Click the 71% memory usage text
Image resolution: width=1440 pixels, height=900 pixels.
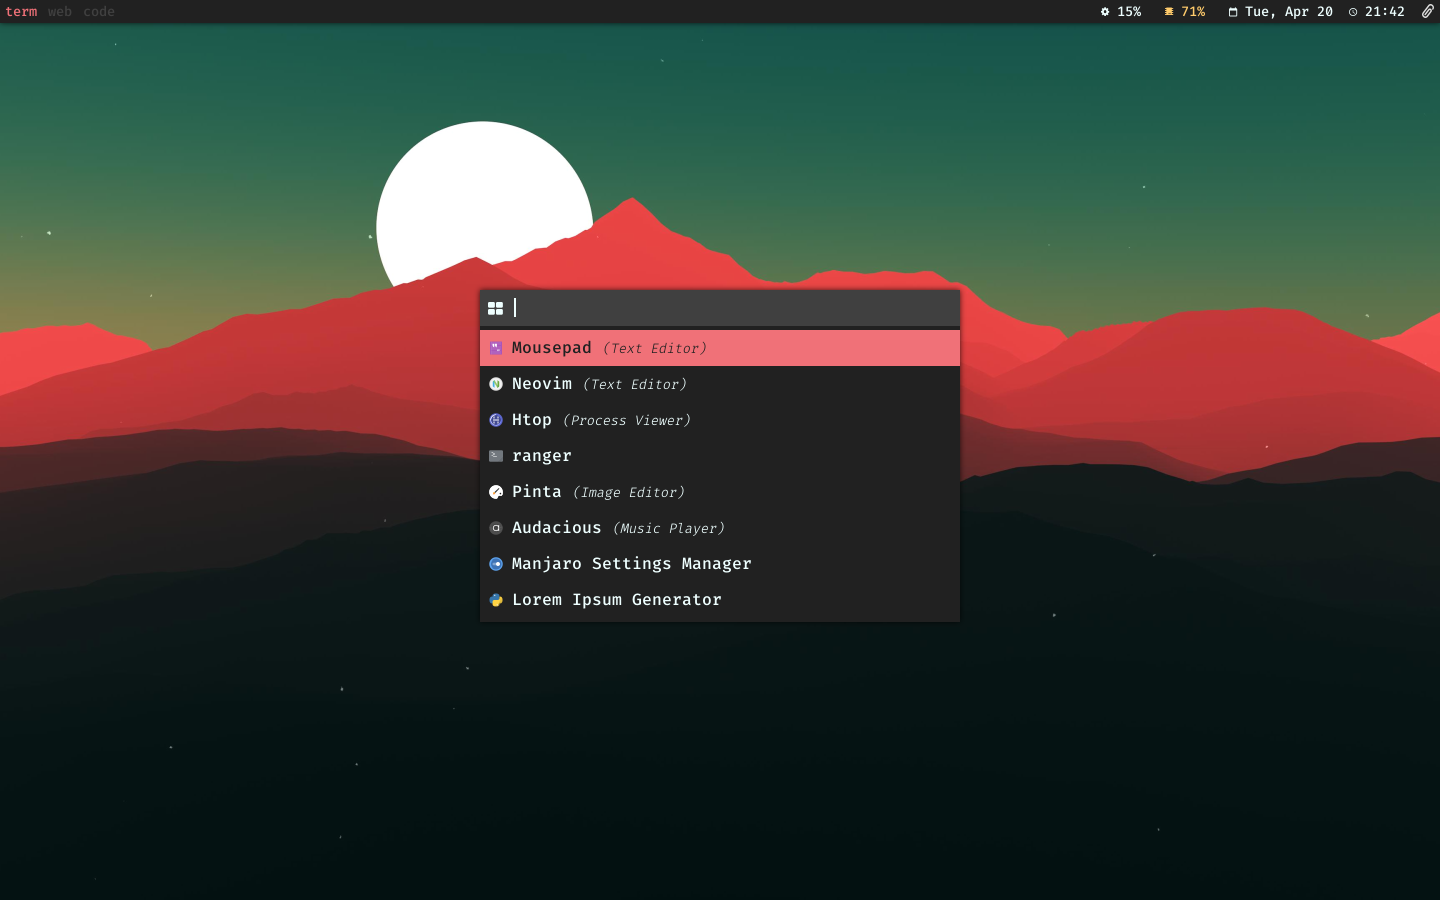click(1193, 12)
